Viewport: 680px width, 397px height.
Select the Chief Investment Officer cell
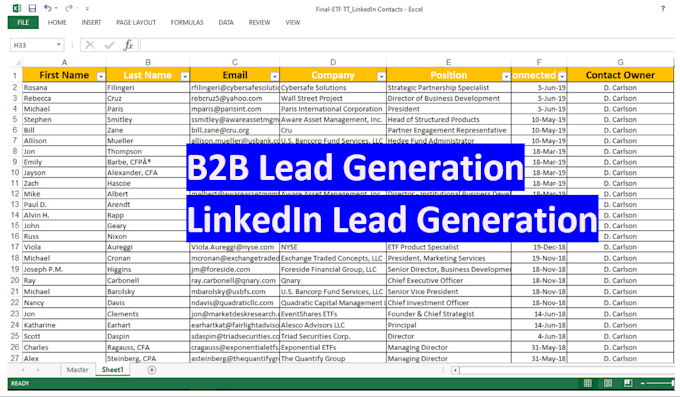tap(448, 303)
